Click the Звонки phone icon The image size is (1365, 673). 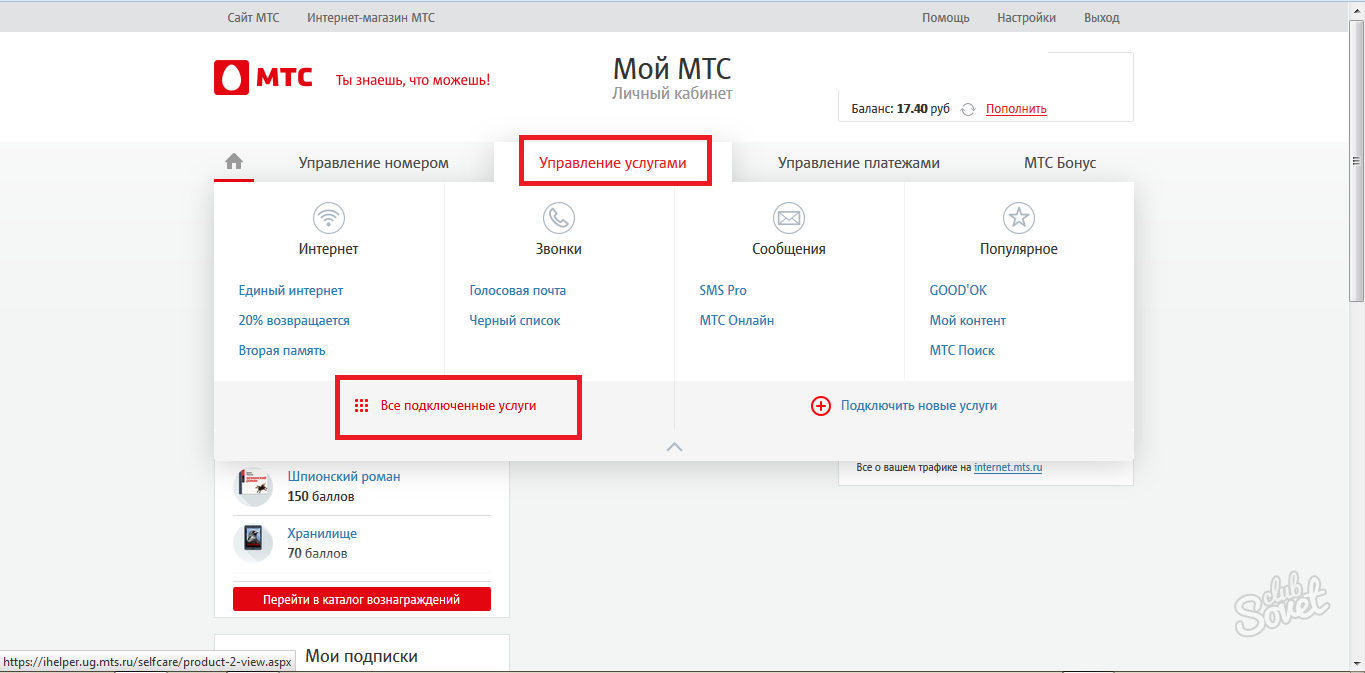tap(558, 217)
